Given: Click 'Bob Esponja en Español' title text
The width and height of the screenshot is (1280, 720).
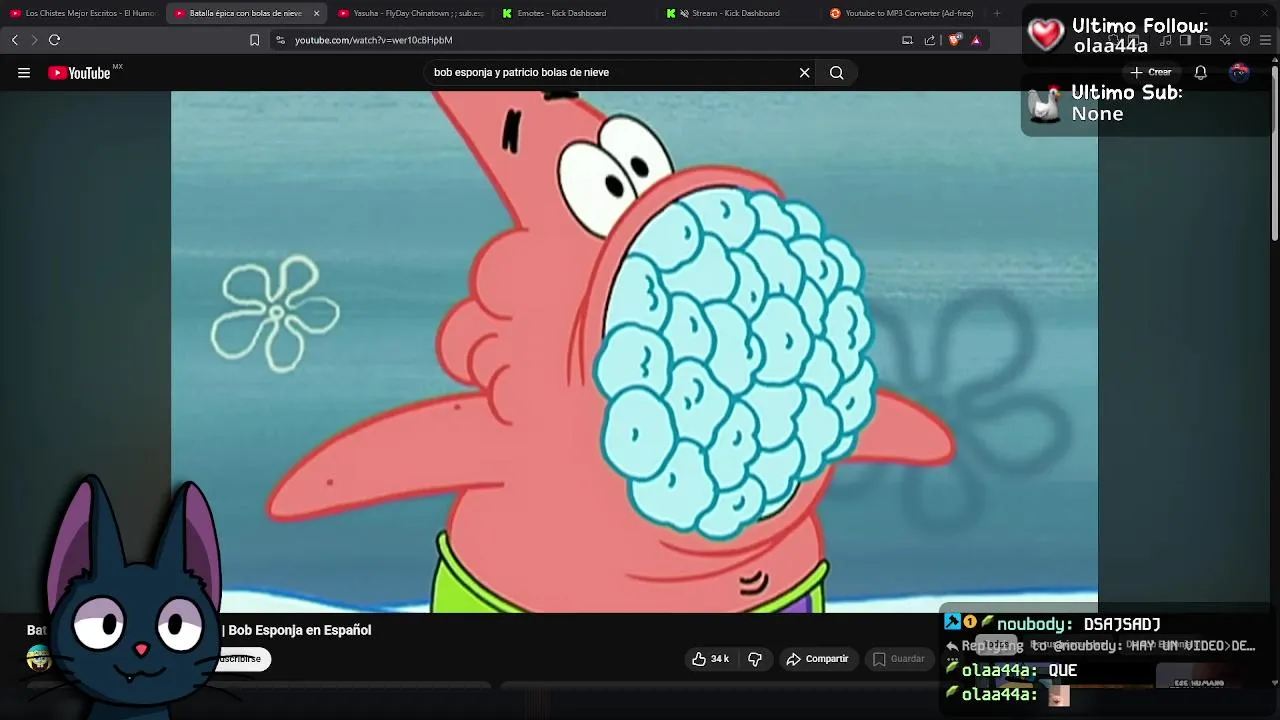Looking at the screenshot, I should point(300,630).
